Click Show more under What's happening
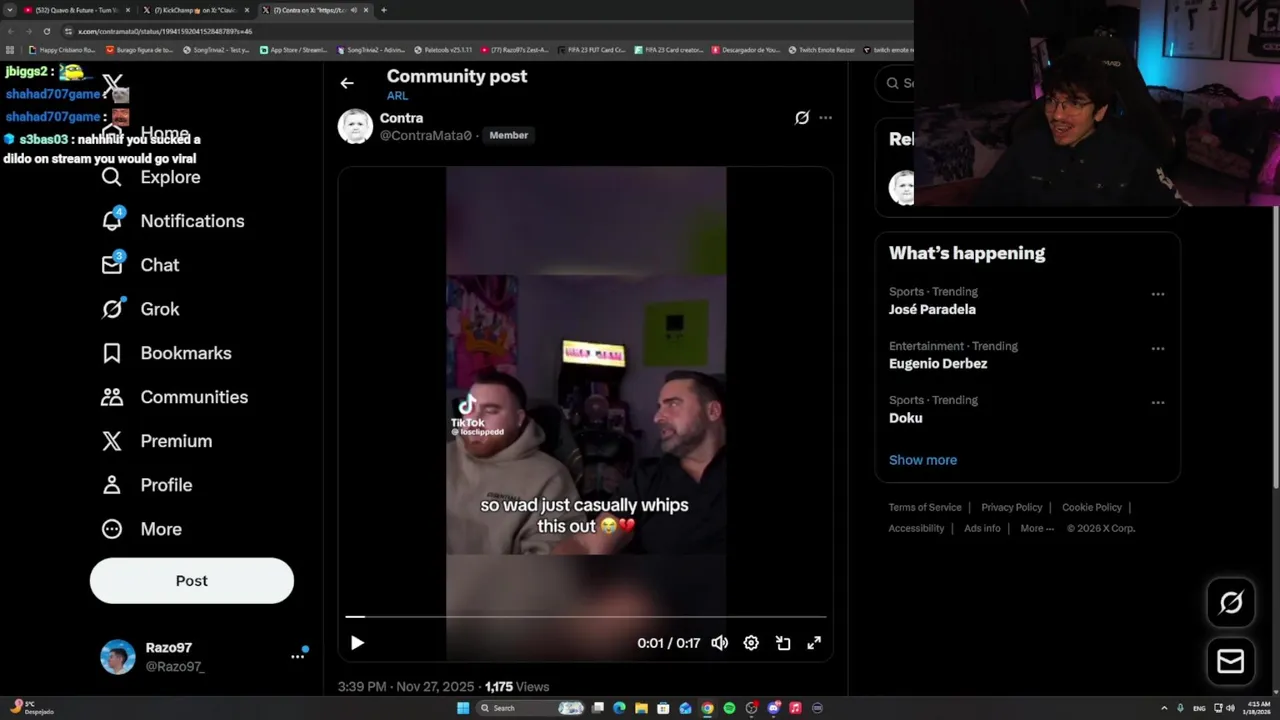Image resolution: width=1280 pixels, height=720 pixels. tap(923, 460)
